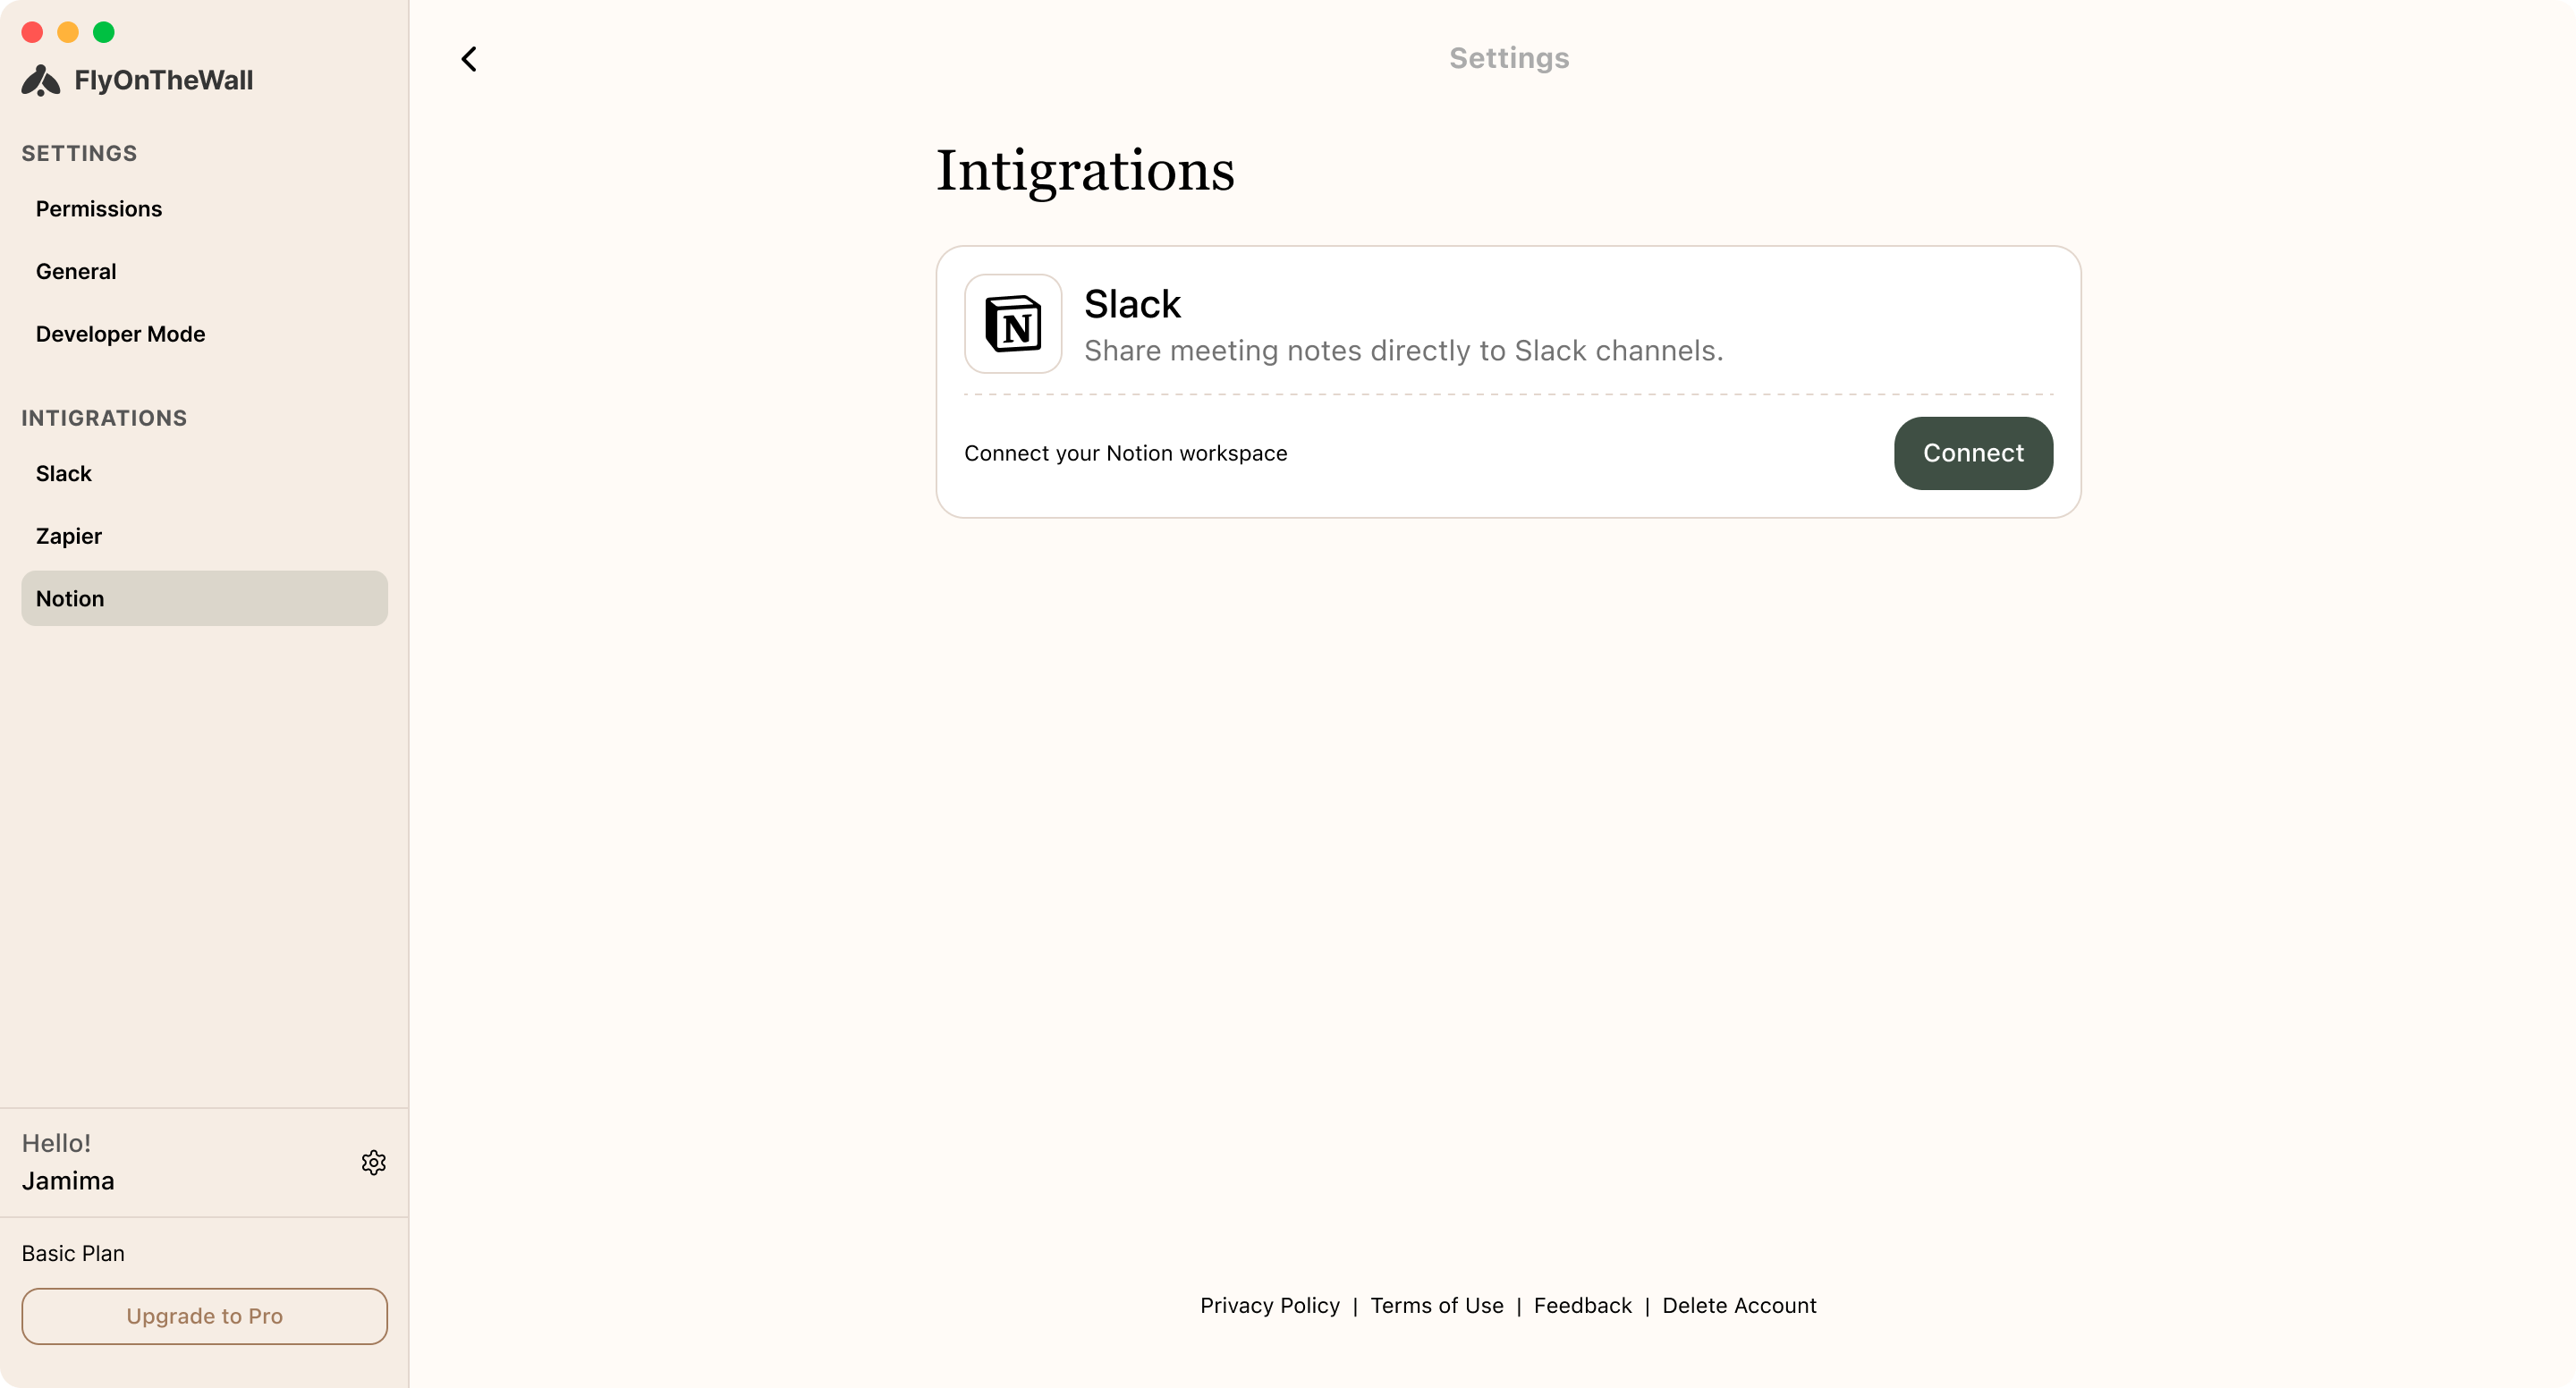Click the Notion logo icon
This screenshot has width=2576, height=1388.
[x=1013, y=324]
